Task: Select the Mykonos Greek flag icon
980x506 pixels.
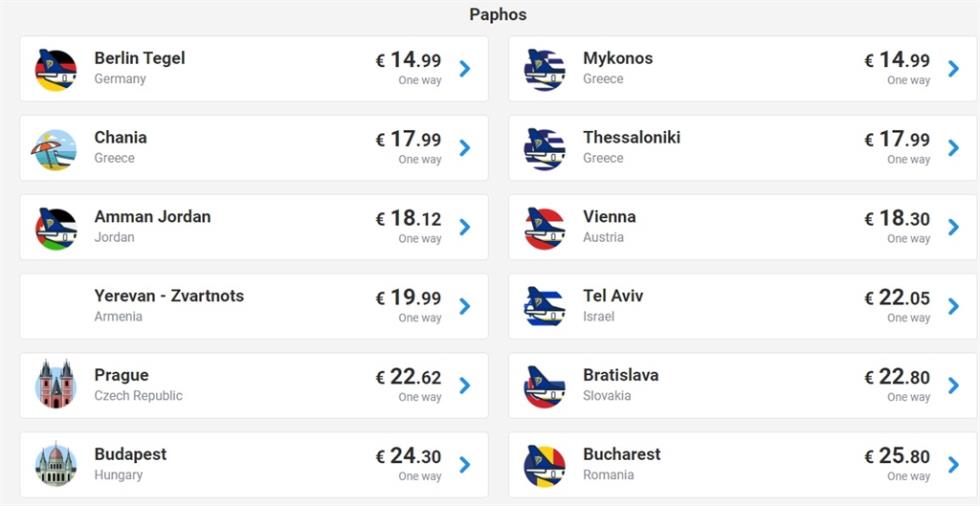Action: click(x=544, y=70)
